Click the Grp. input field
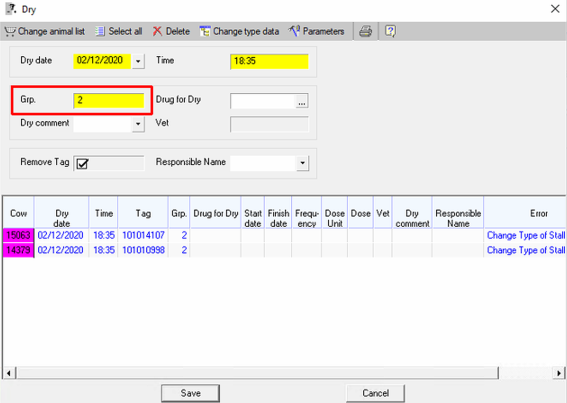The width and height of the screenshot is (567, 403). [109, 101]
